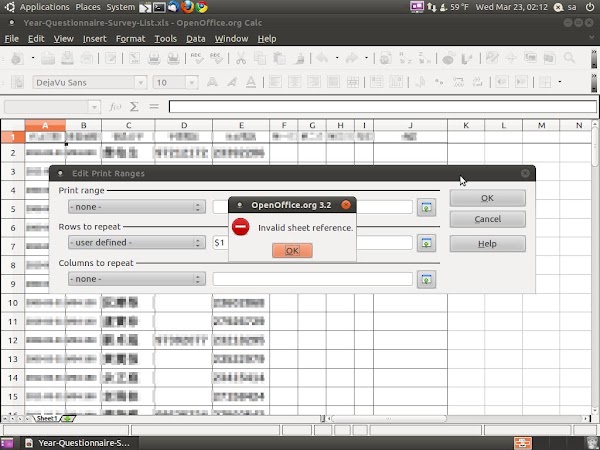The width and height of the screenshot is (600, 450).
Task: Launch Chrome from the top panel
Action: click(x=202, y=7)
